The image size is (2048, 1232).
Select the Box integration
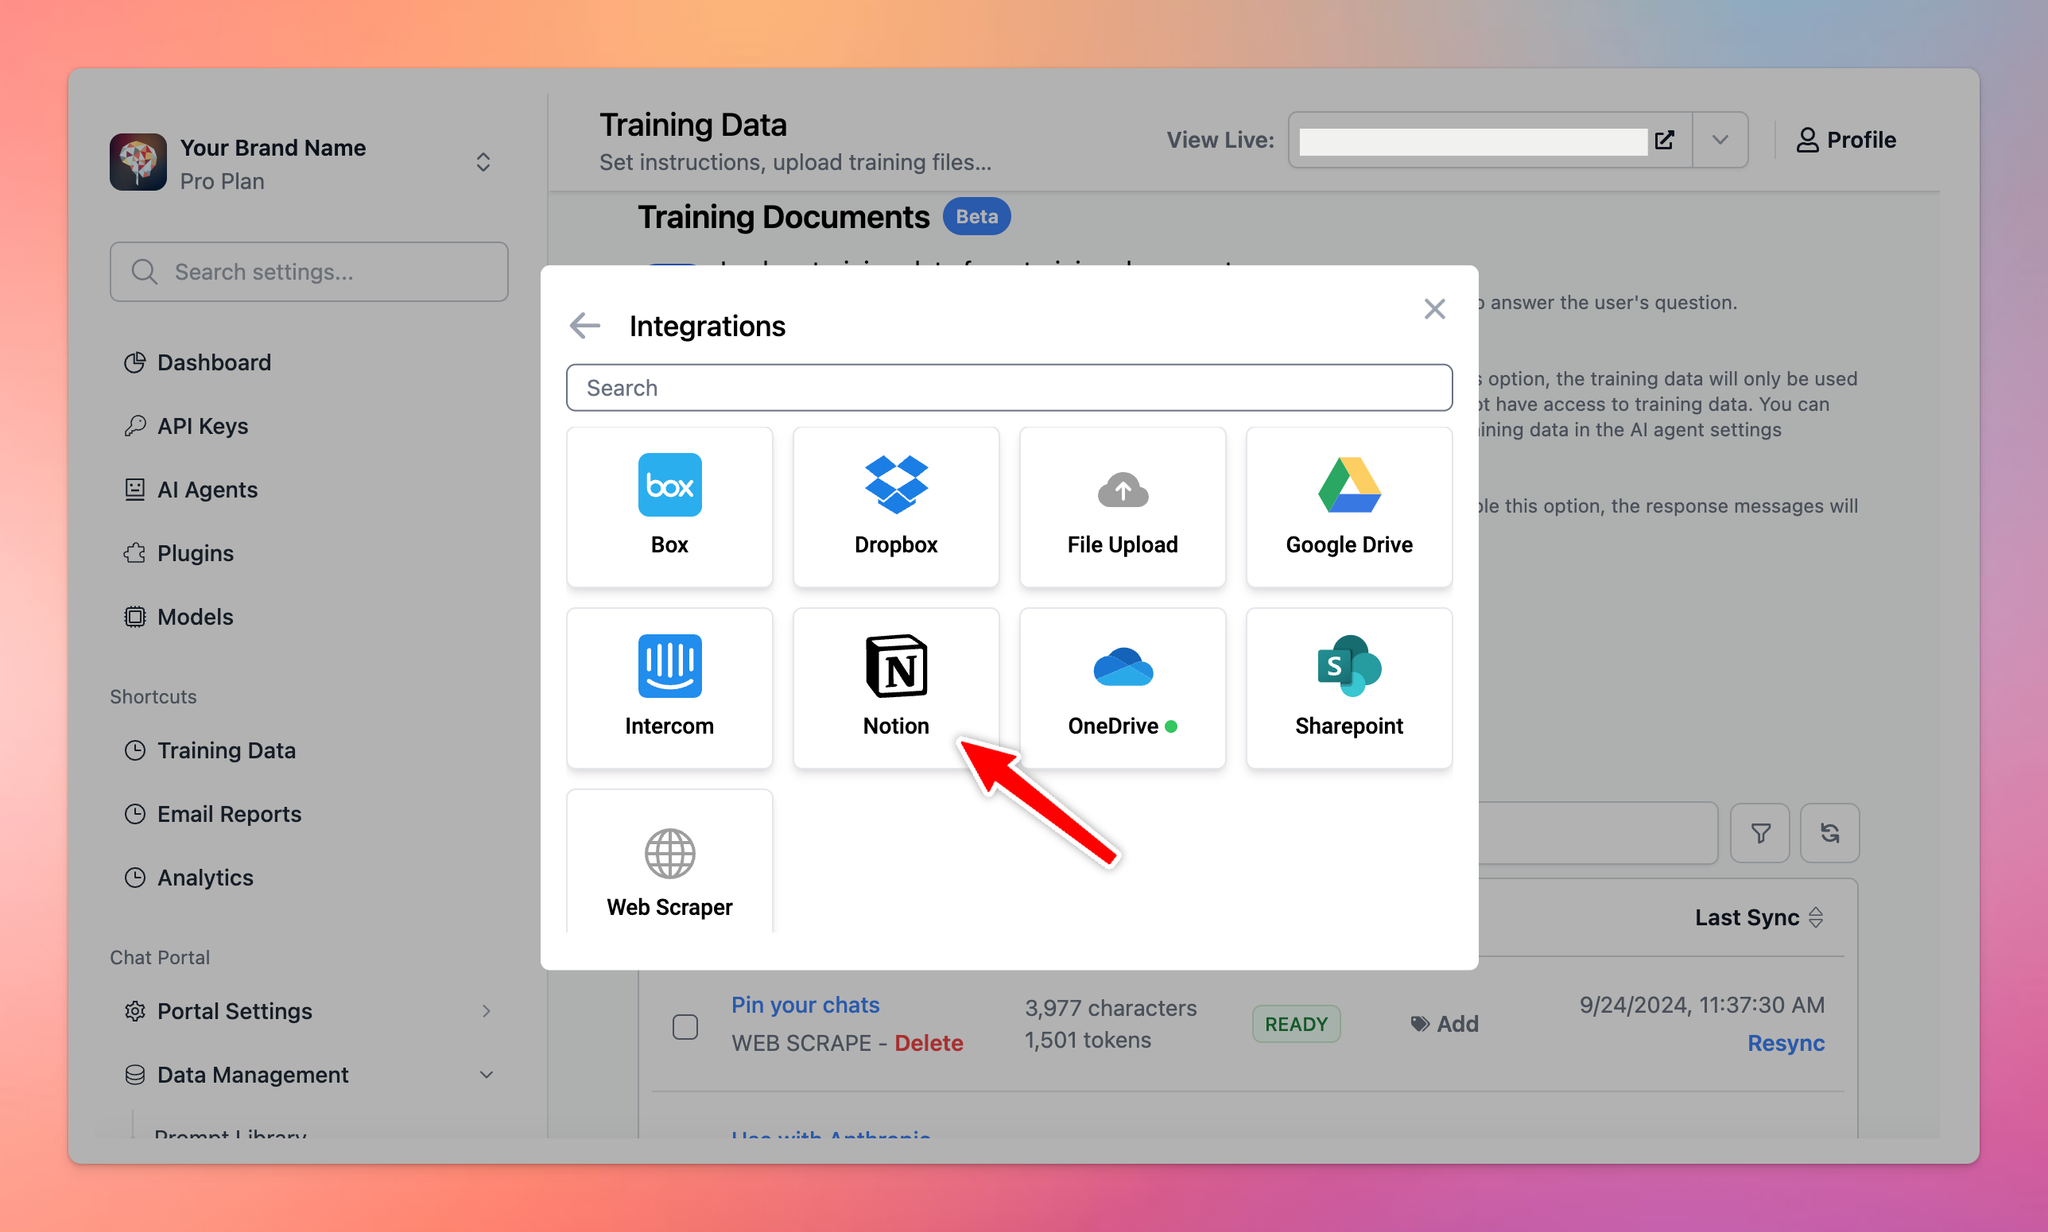(669, 507)
